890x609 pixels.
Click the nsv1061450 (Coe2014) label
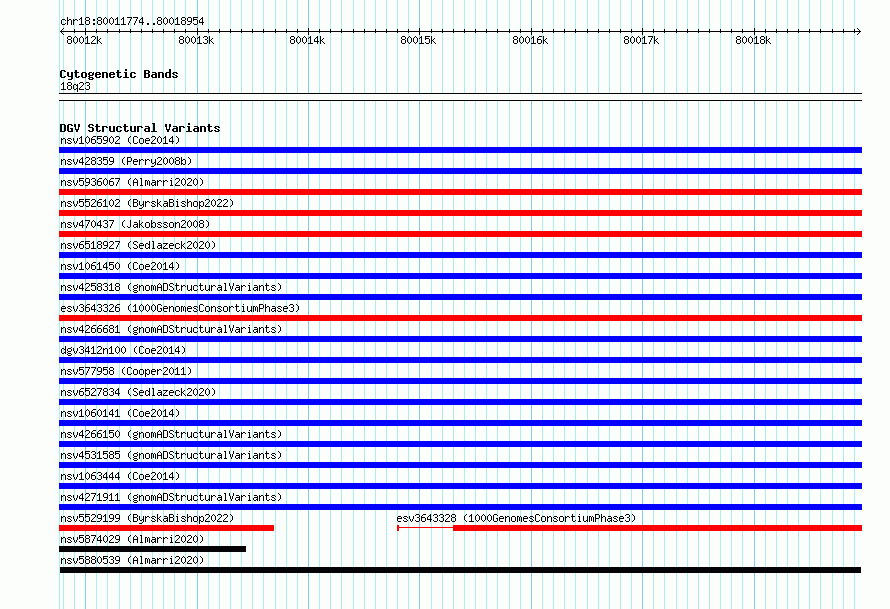coord(120,266)
